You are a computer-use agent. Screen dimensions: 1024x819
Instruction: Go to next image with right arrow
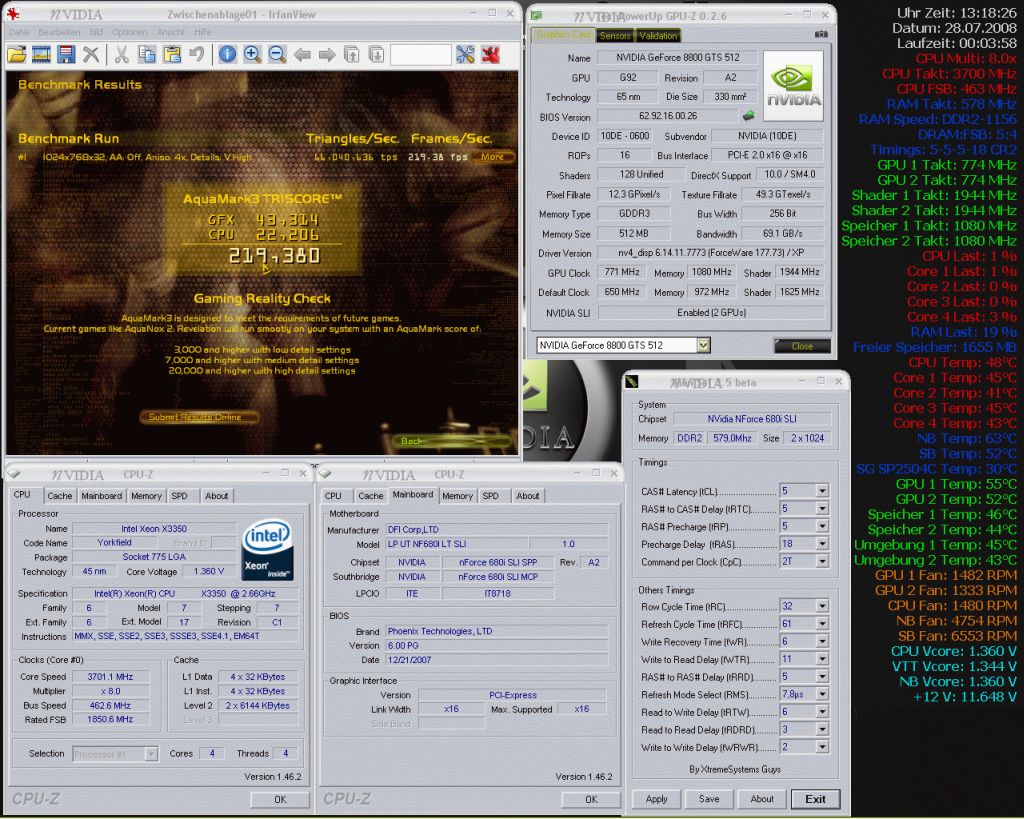pos(327,55)
